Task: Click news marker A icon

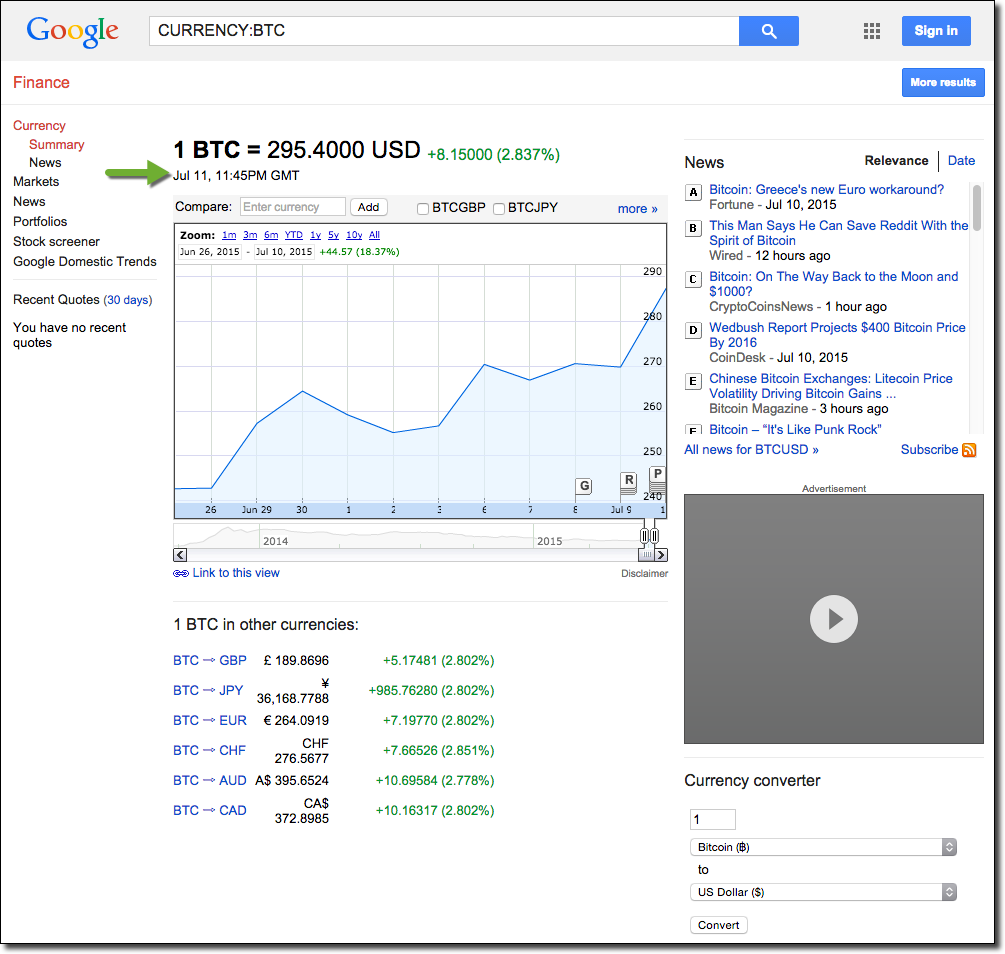Action: 693,192
